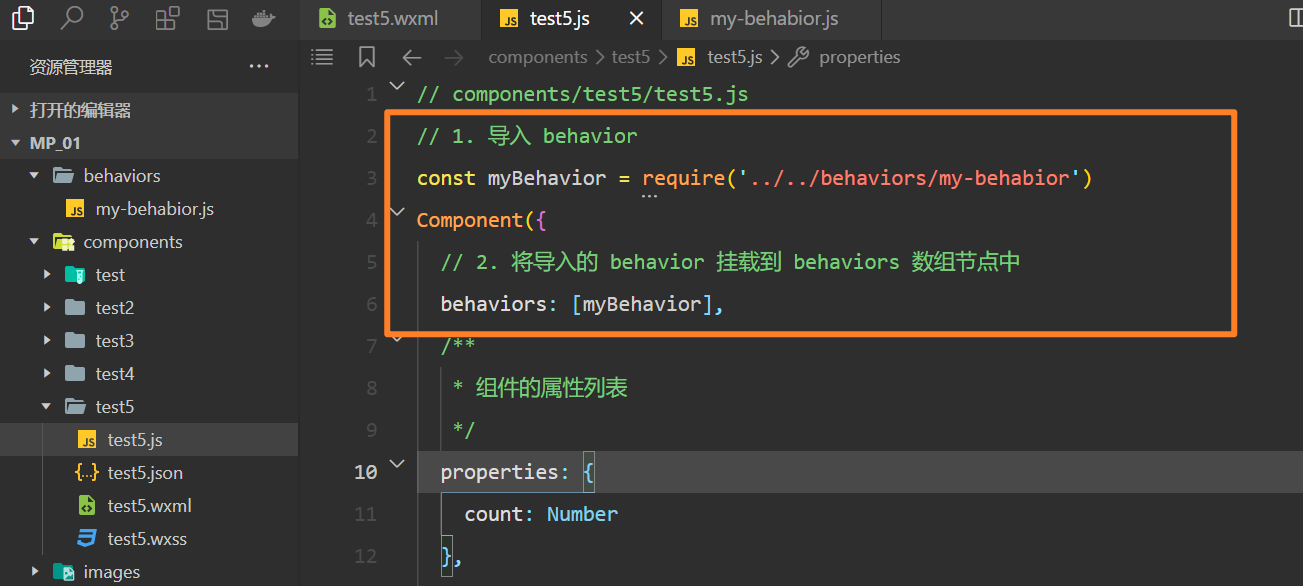Screen dimensions: 1303x586
Task: Expand the 打开的编辑器 section
Action: point(149,110)
